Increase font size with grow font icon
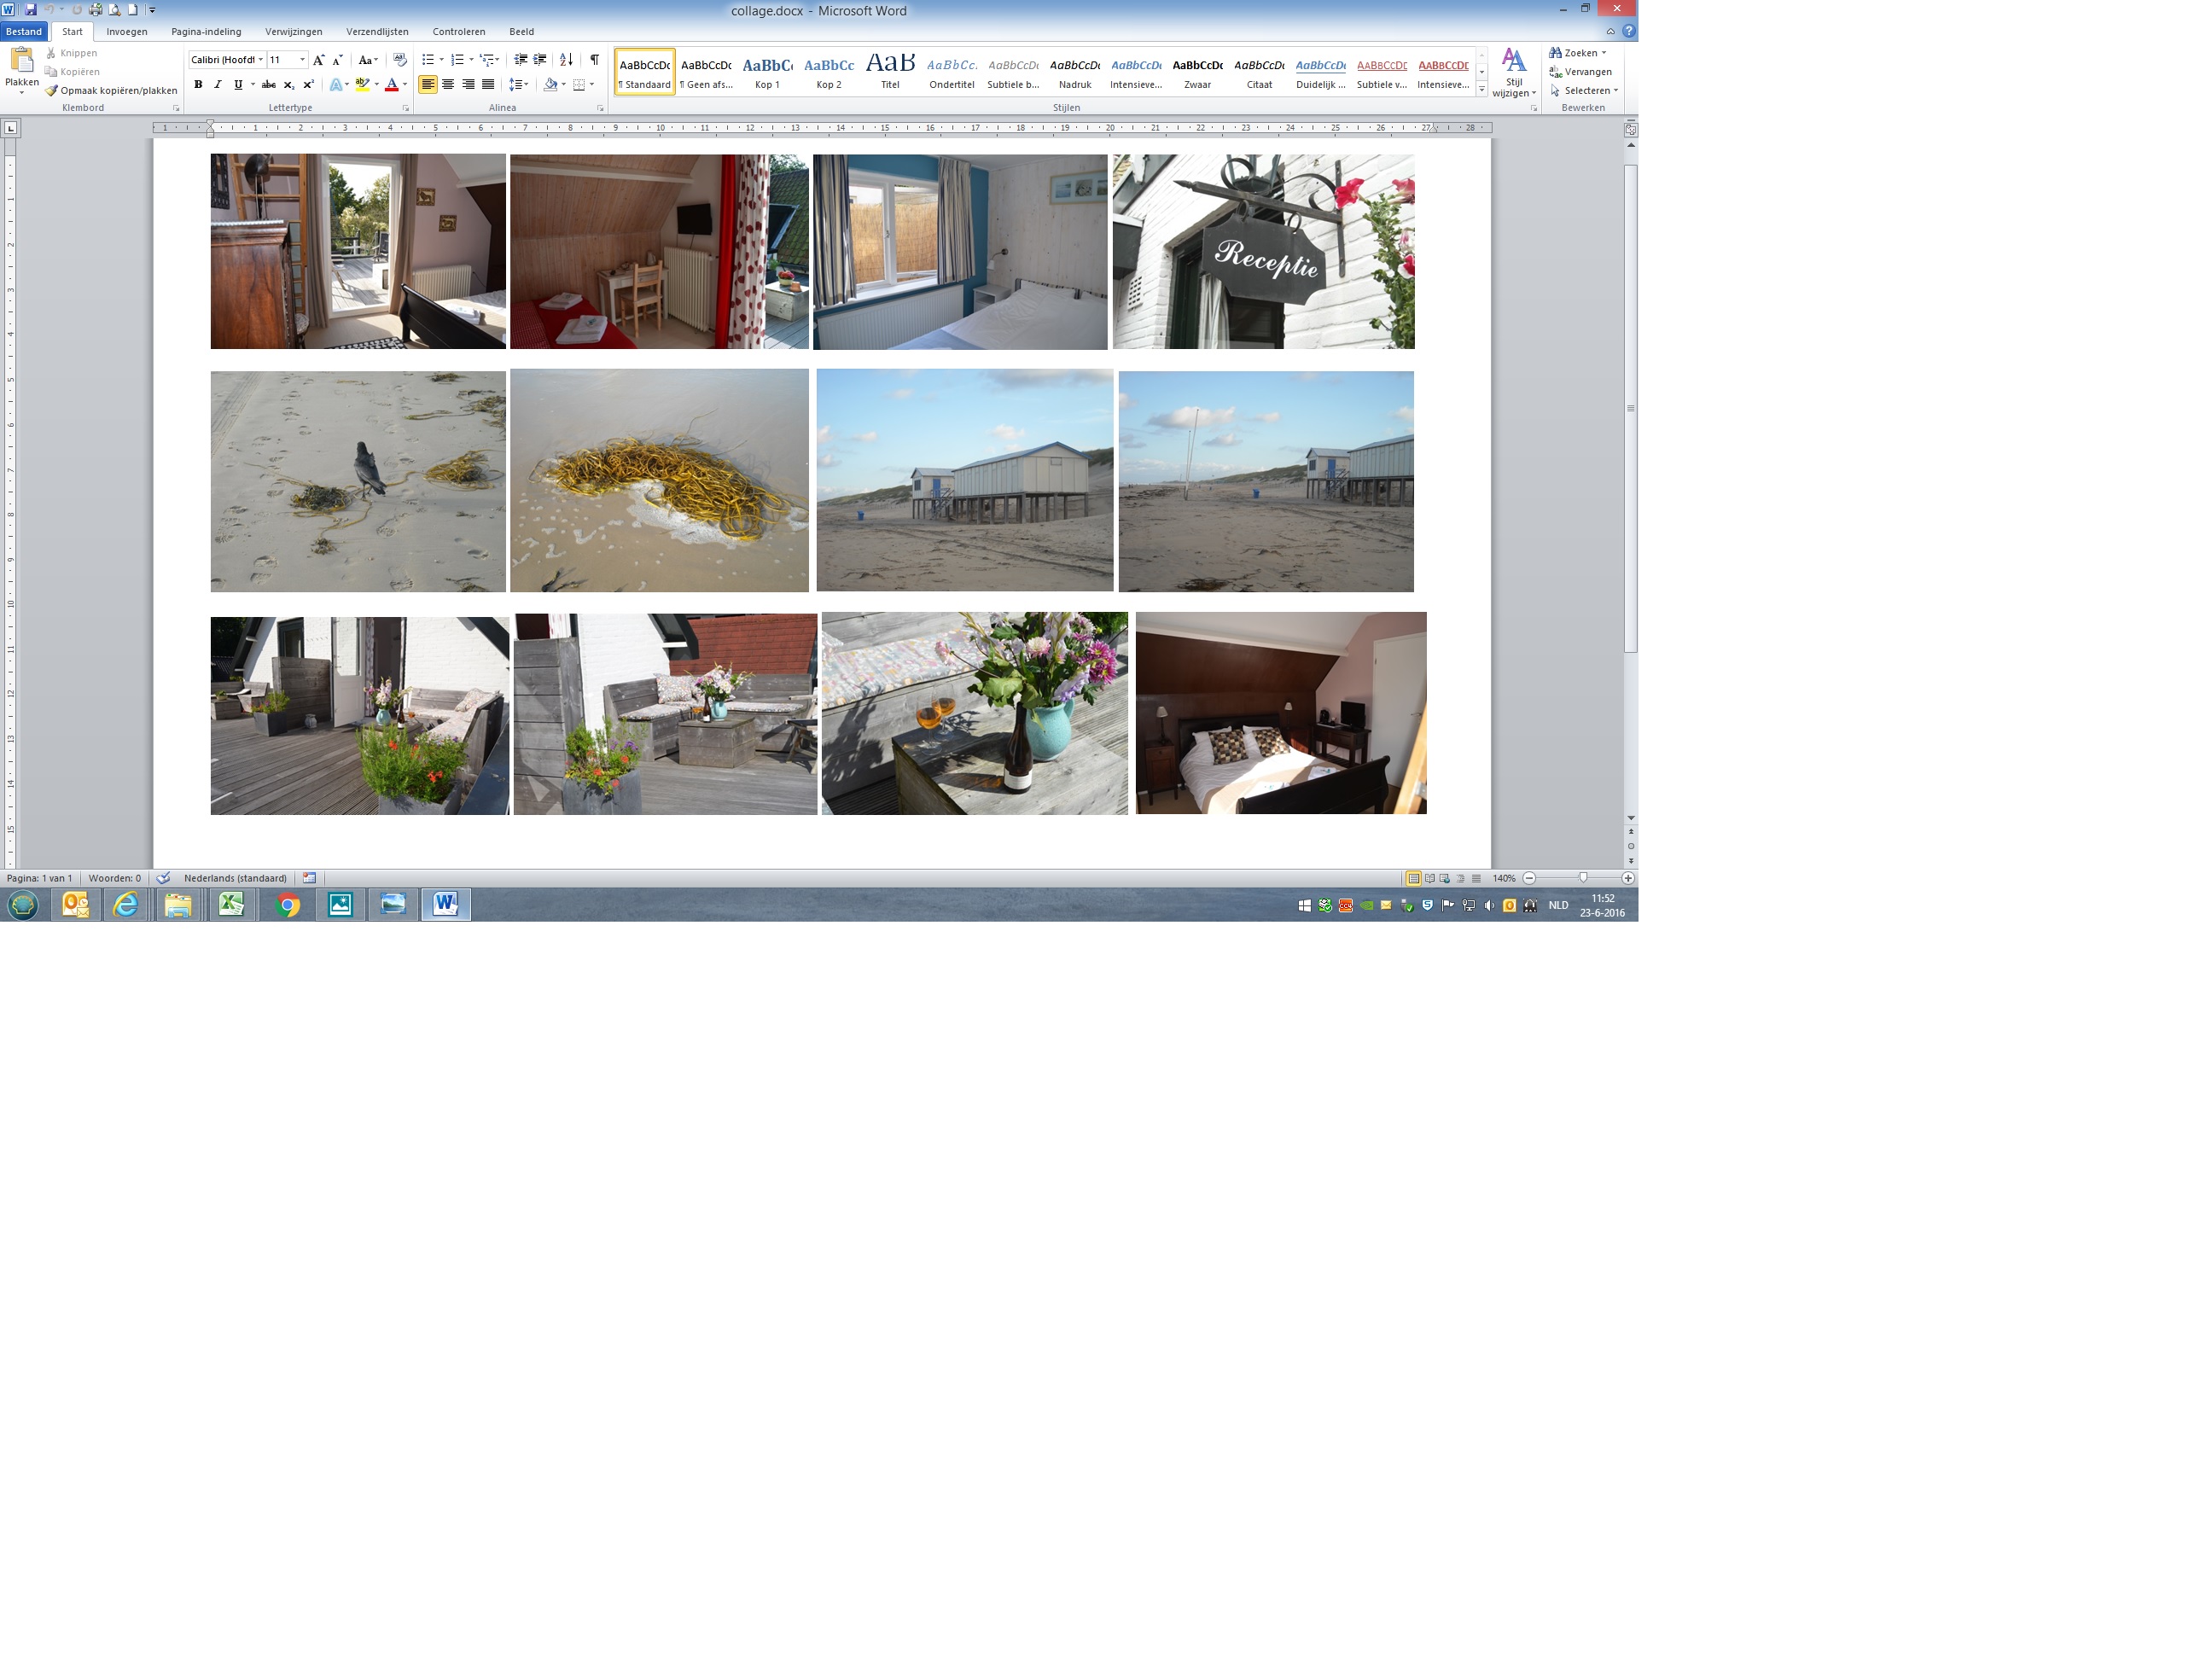This screenshot has width=2212, height=1659. tap(318, 60)
